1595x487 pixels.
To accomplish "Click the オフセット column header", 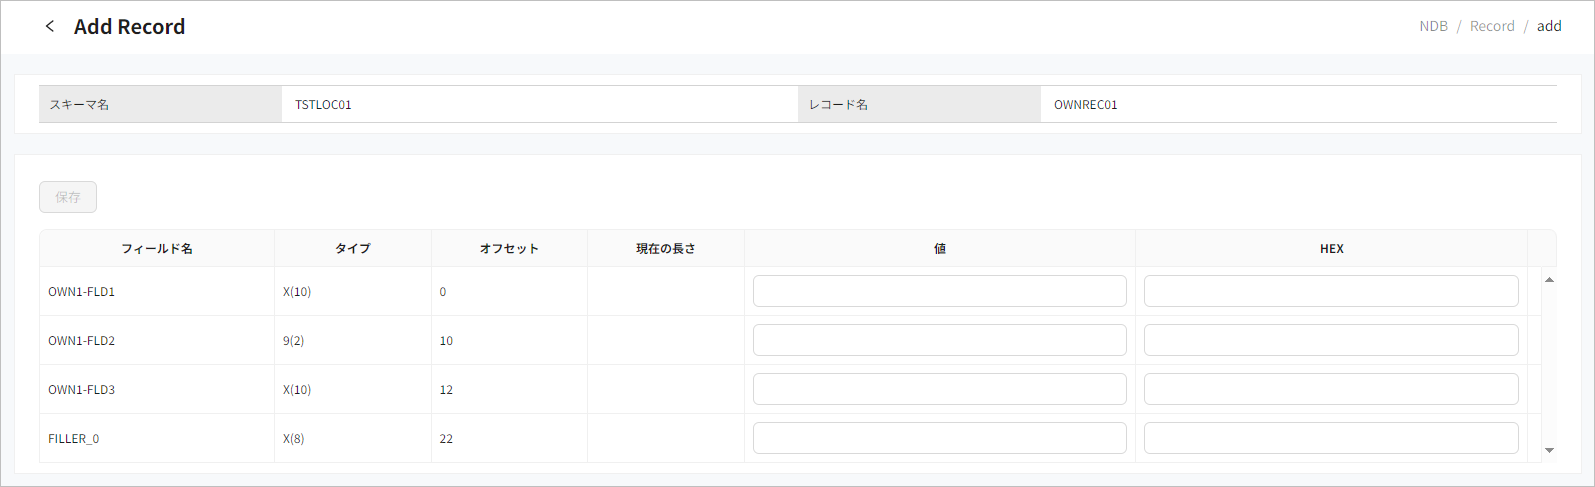I will [x=509, y=249].
